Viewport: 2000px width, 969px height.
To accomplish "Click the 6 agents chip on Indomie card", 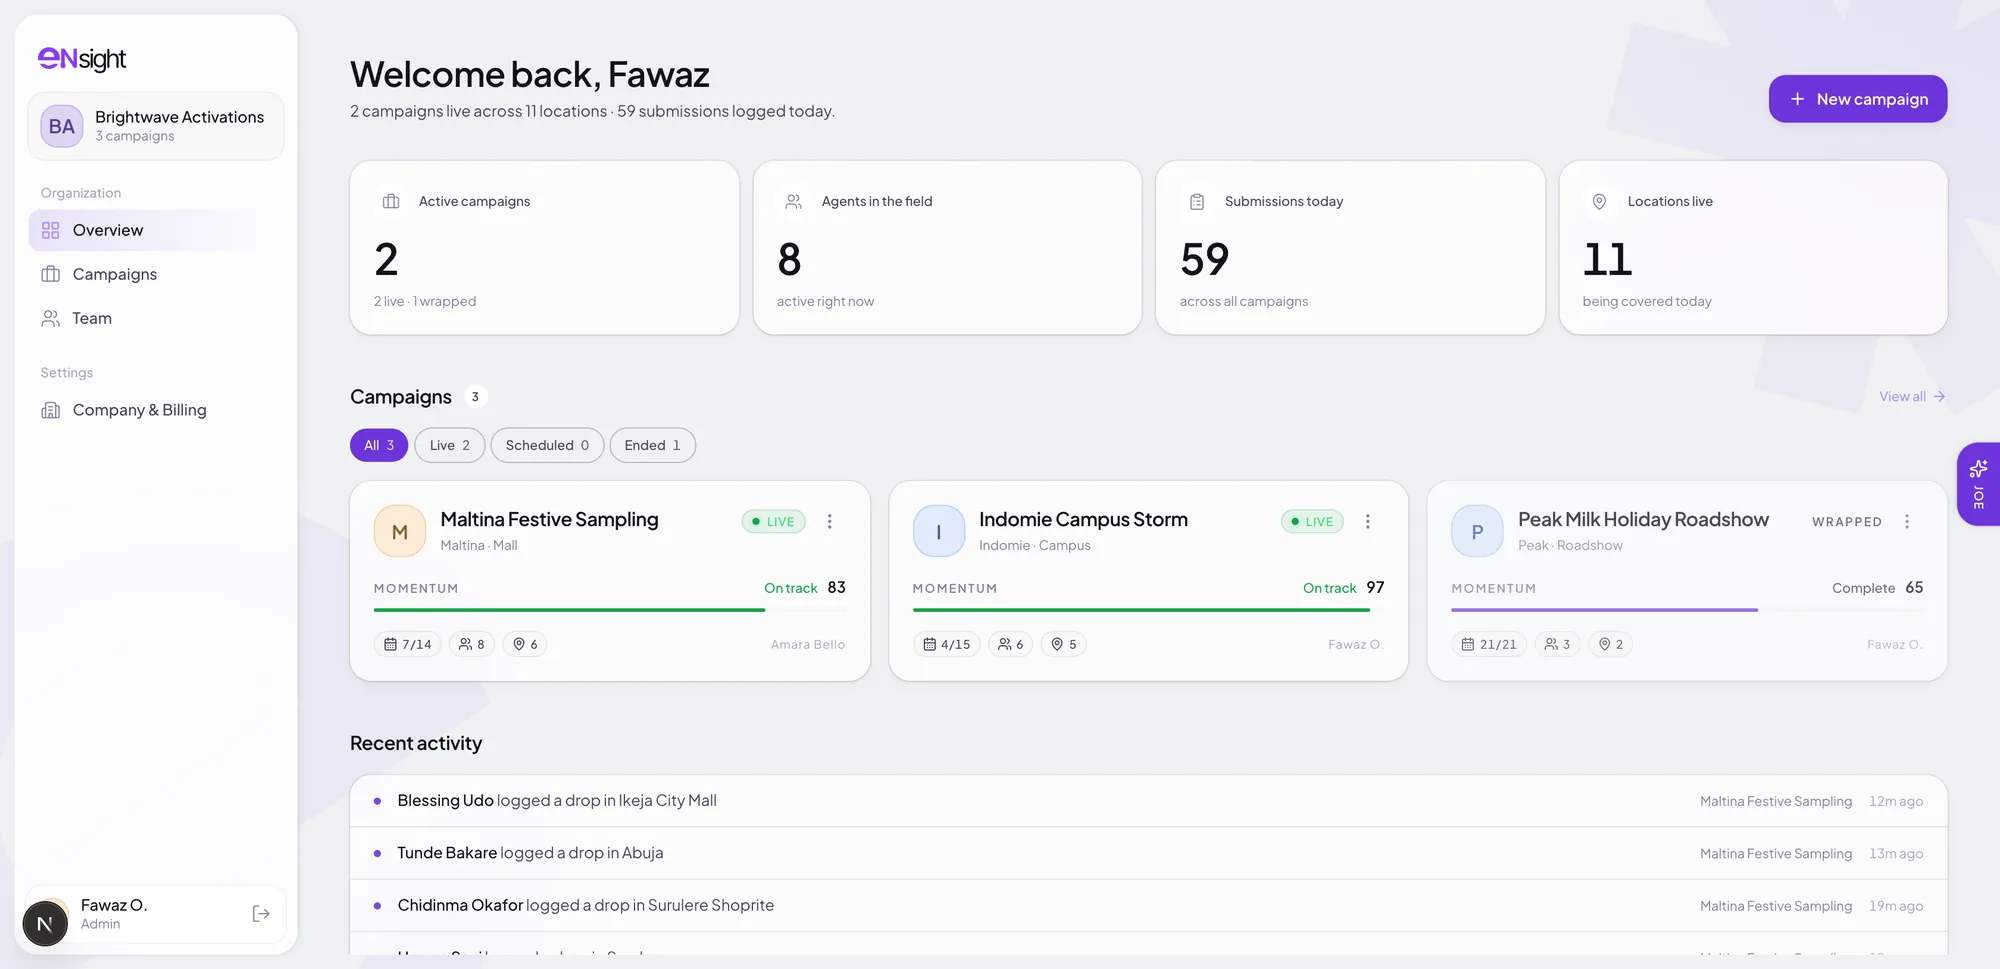I will [1011, 644].
